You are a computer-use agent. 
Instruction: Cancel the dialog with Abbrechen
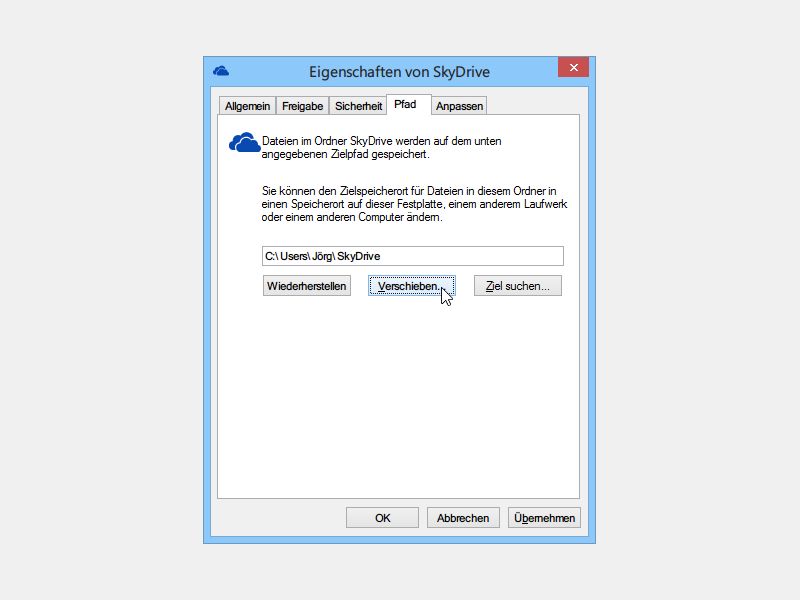click(463, 518)
